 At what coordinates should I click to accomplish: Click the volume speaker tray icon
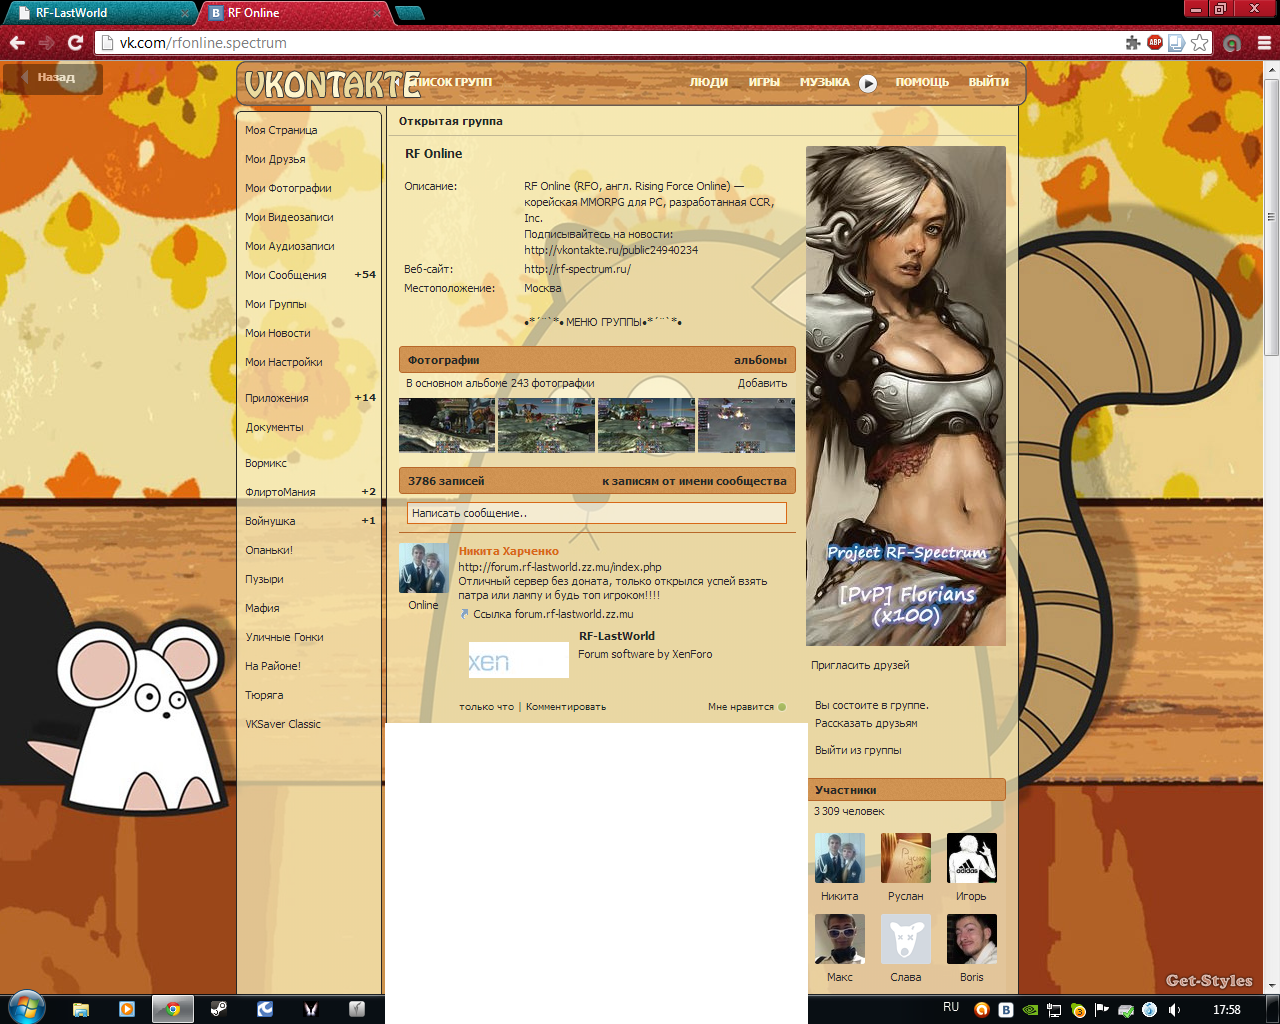coord(1174,1010)
